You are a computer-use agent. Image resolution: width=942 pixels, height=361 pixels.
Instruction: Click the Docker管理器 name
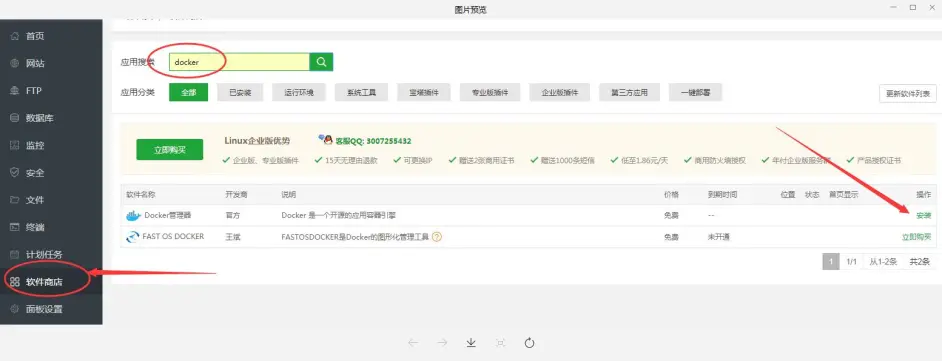pyautogui.click(x=168, y=216)
